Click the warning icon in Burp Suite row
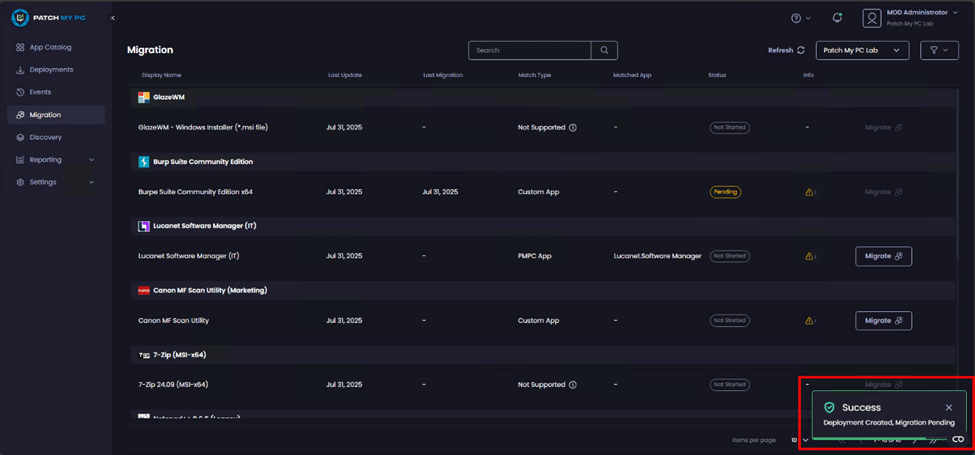The image size is (975, 455). pyautogui.click(x=810, y=192)
